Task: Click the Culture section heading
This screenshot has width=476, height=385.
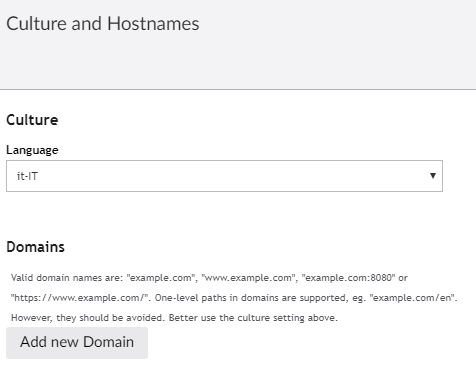Action: click(32, 120)
